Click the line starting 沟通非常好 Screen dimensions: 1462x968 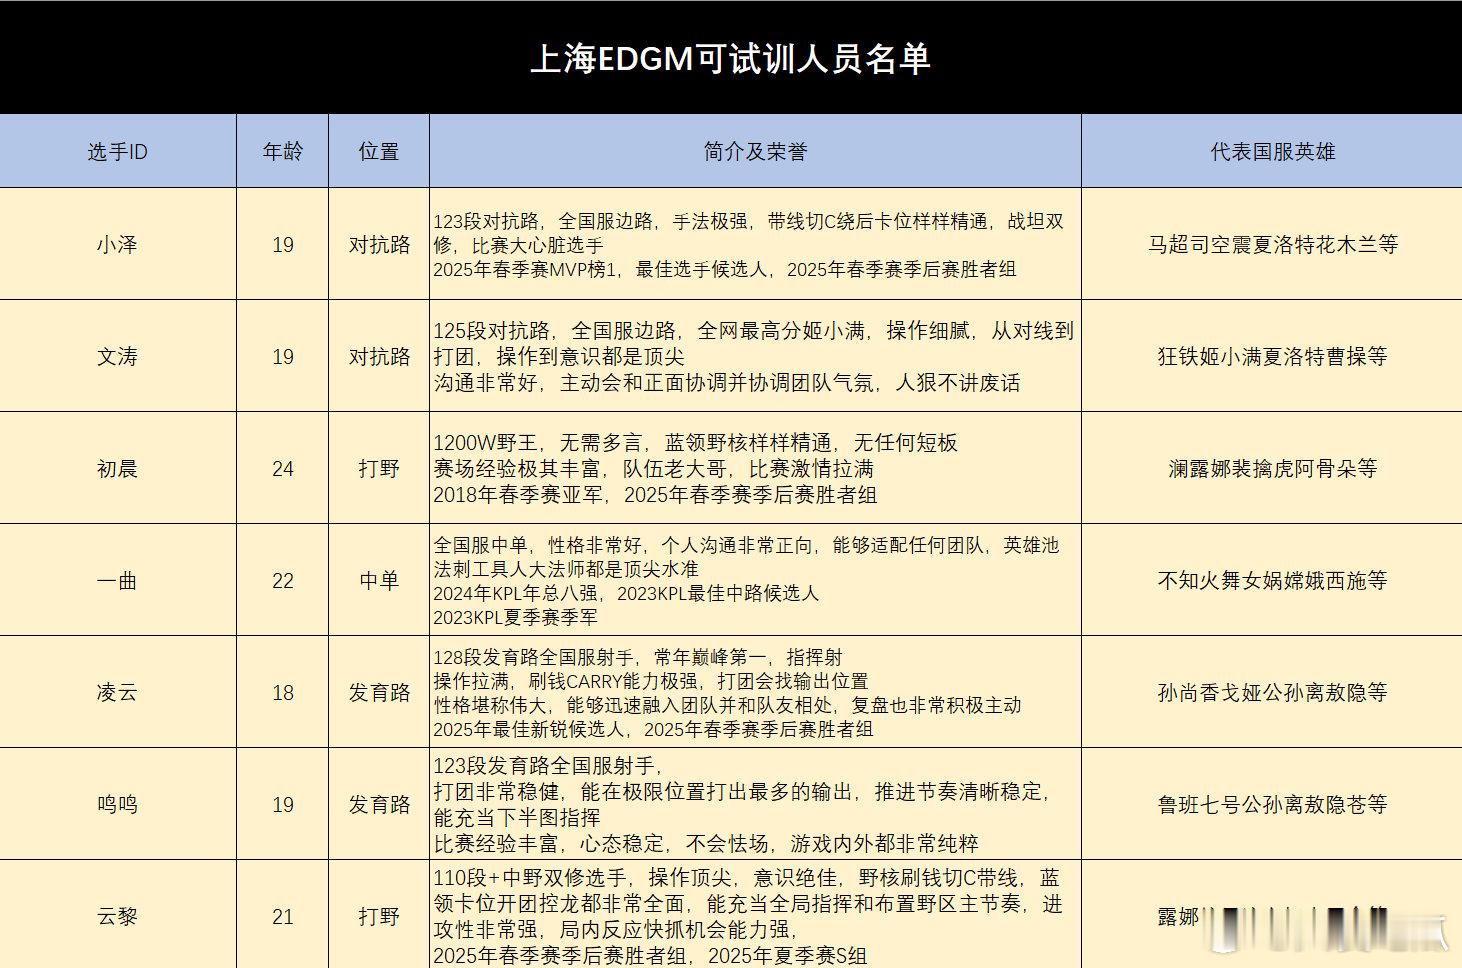pos(727,383)
